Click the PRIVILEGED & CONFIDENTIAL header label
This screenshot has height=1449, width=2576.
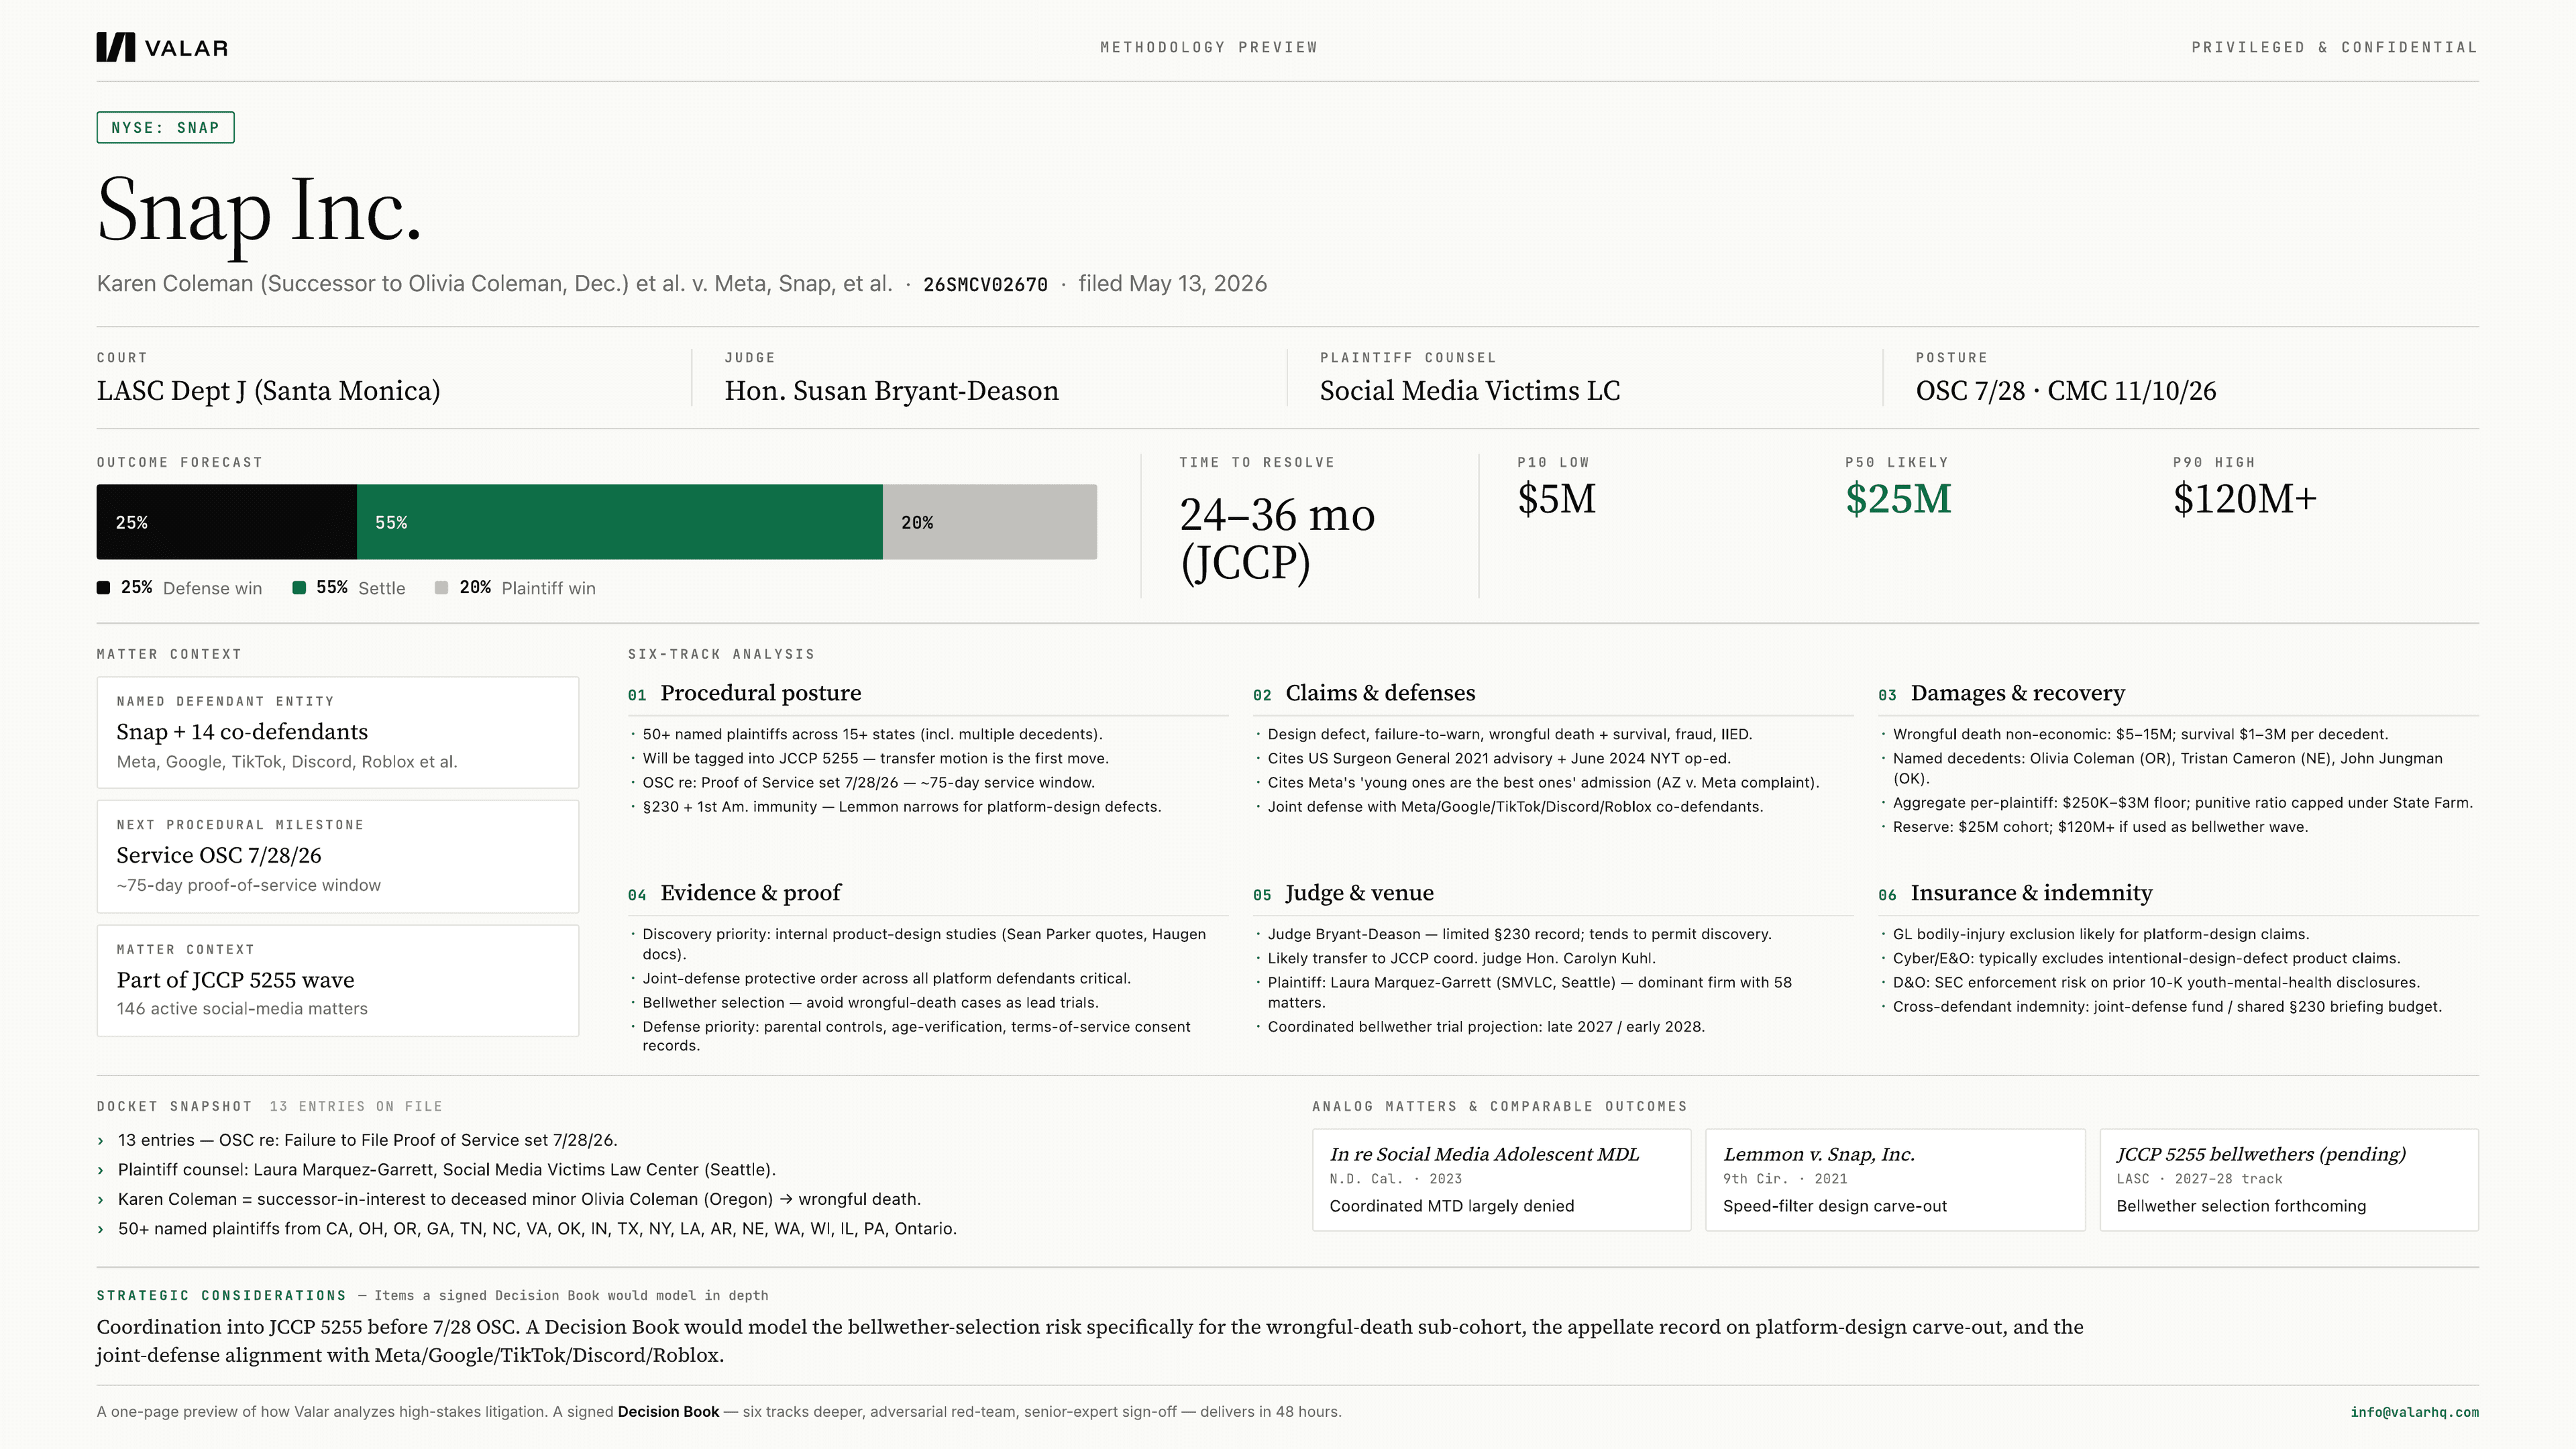[2335, 47]
